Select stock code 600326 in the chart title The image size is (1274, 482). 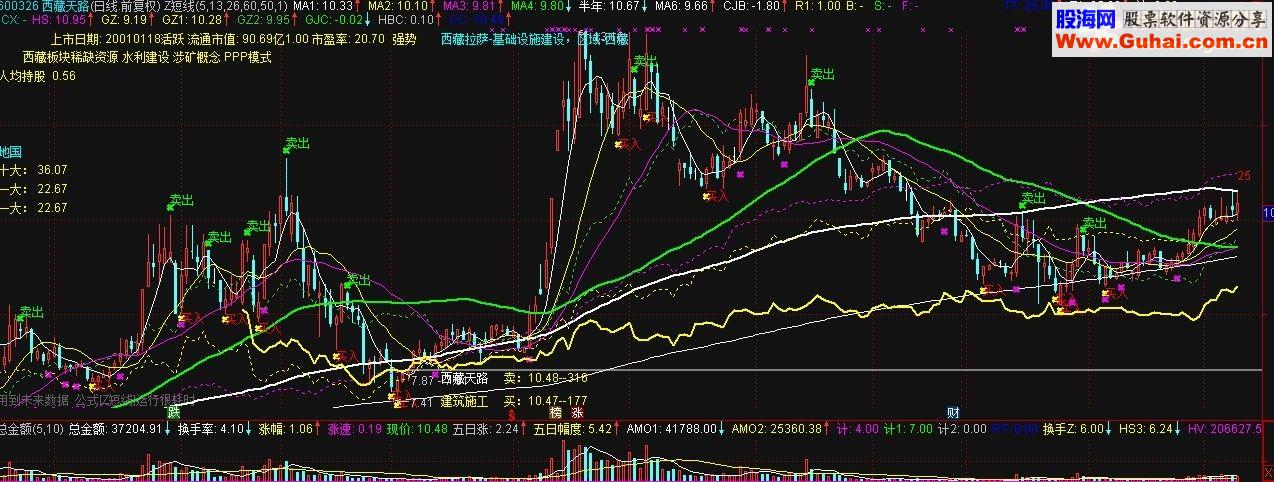tap(19, 6)
